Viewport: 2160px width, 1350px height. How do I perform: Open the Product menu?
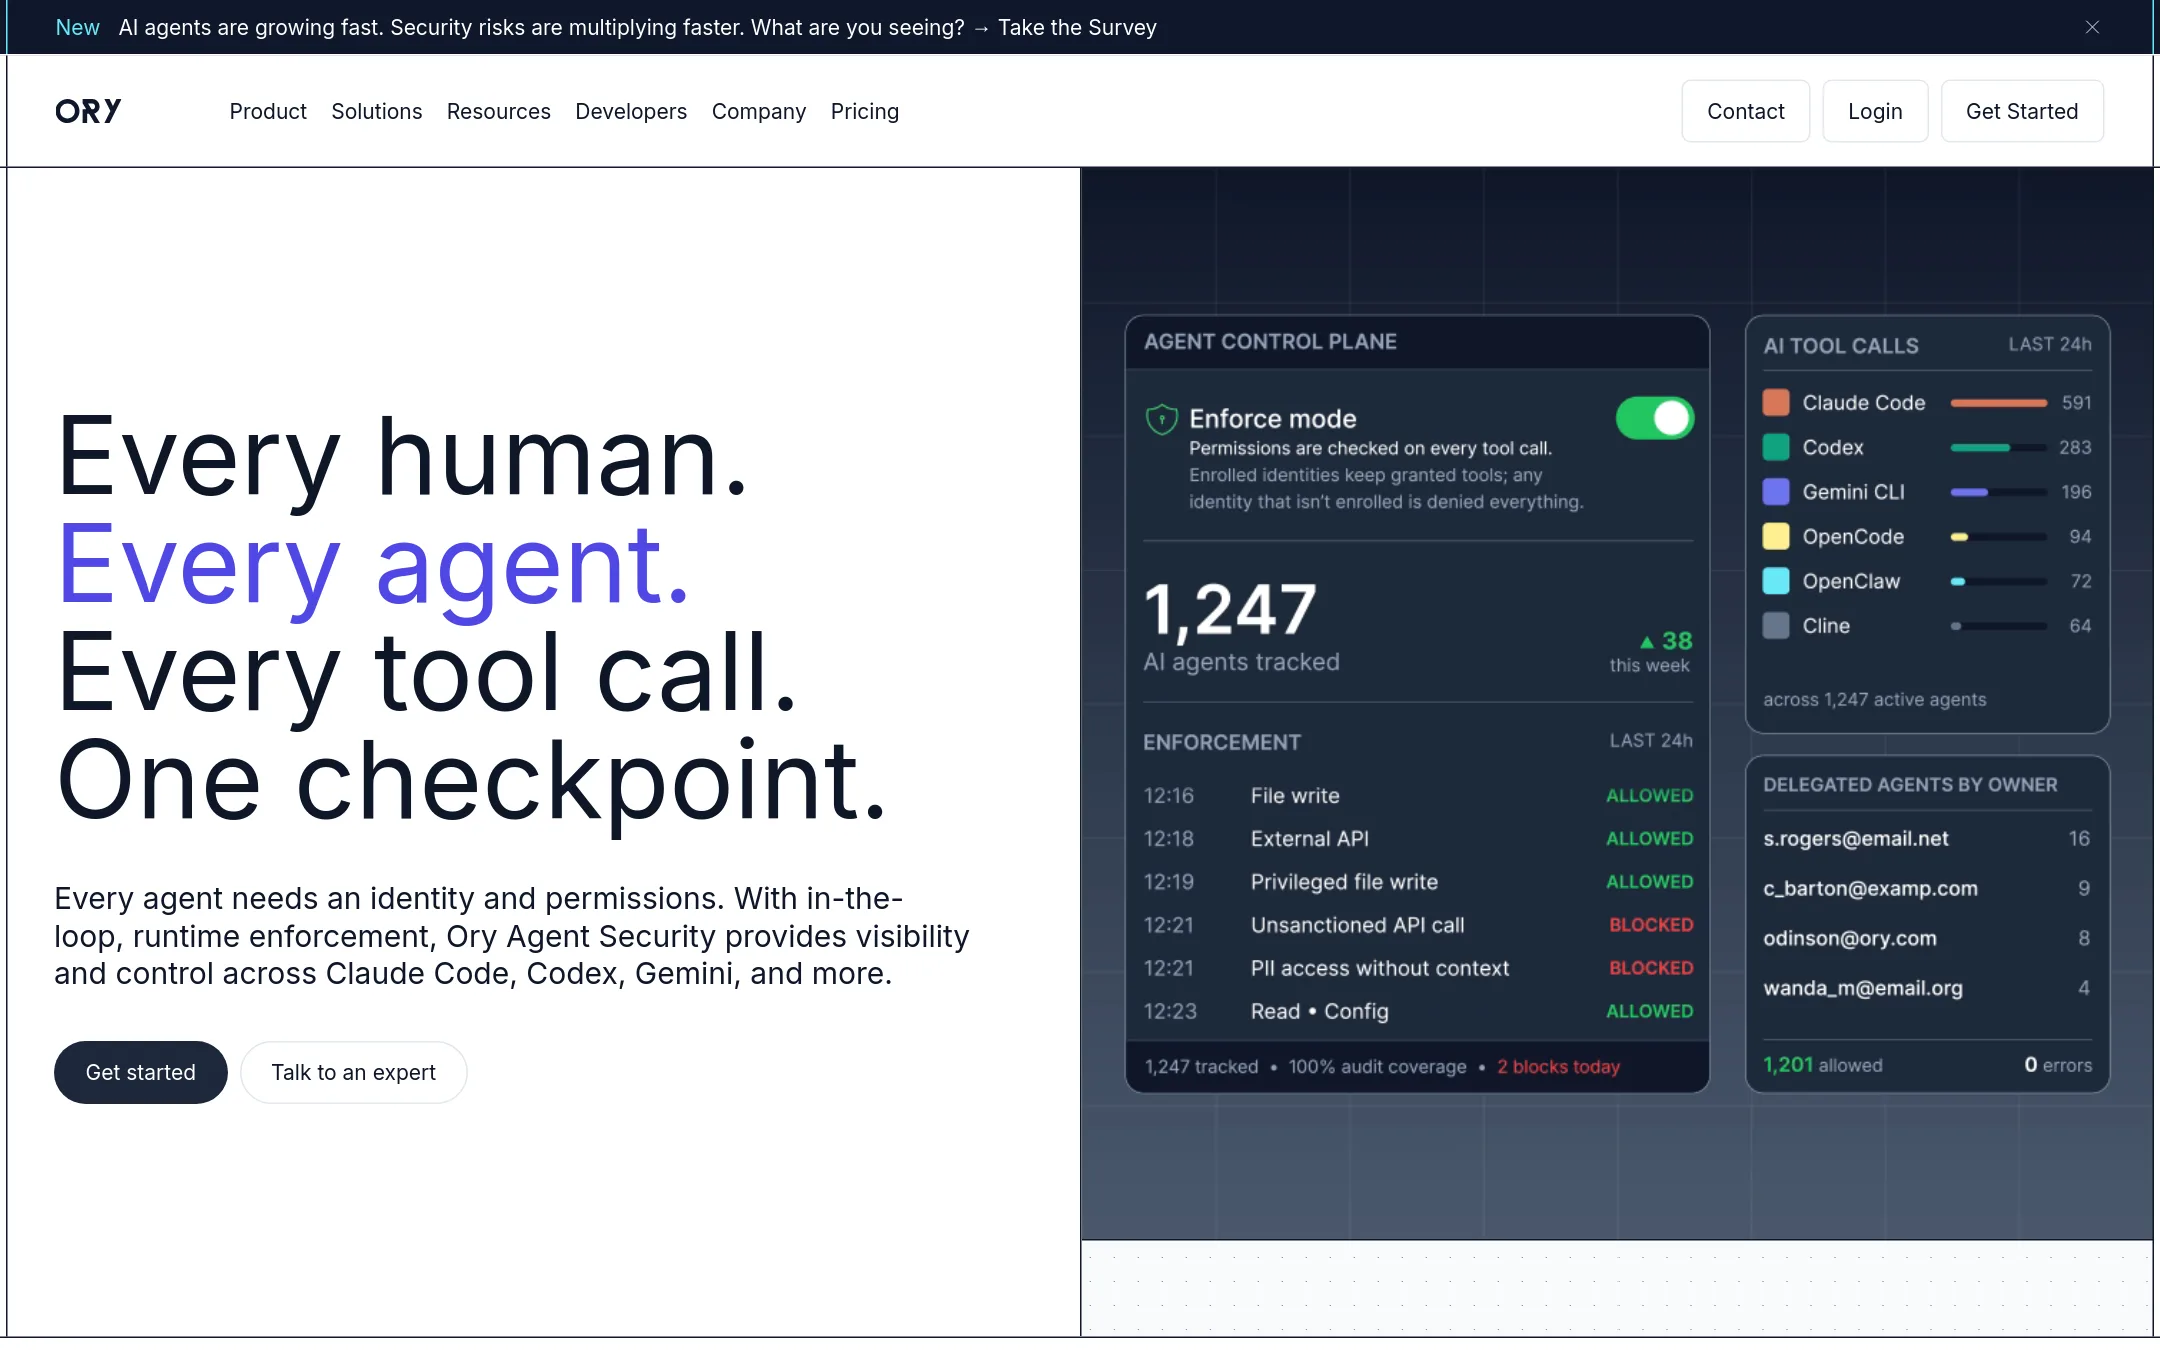[x=268, y=111]
